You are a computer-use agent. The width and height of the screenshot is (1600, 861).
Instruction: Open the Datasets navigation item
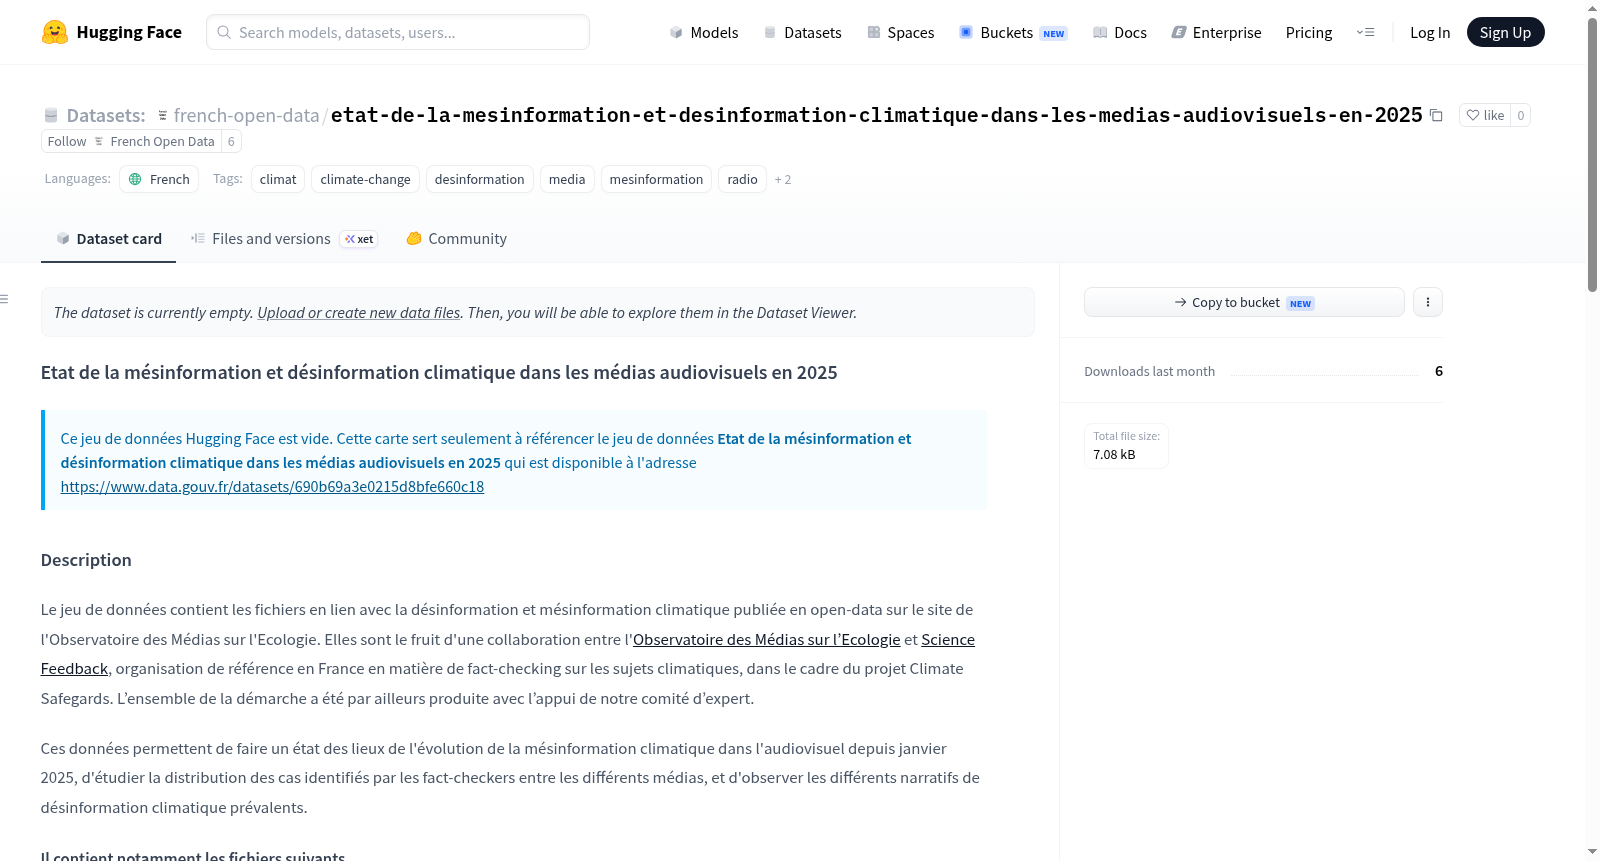[803, 32]
